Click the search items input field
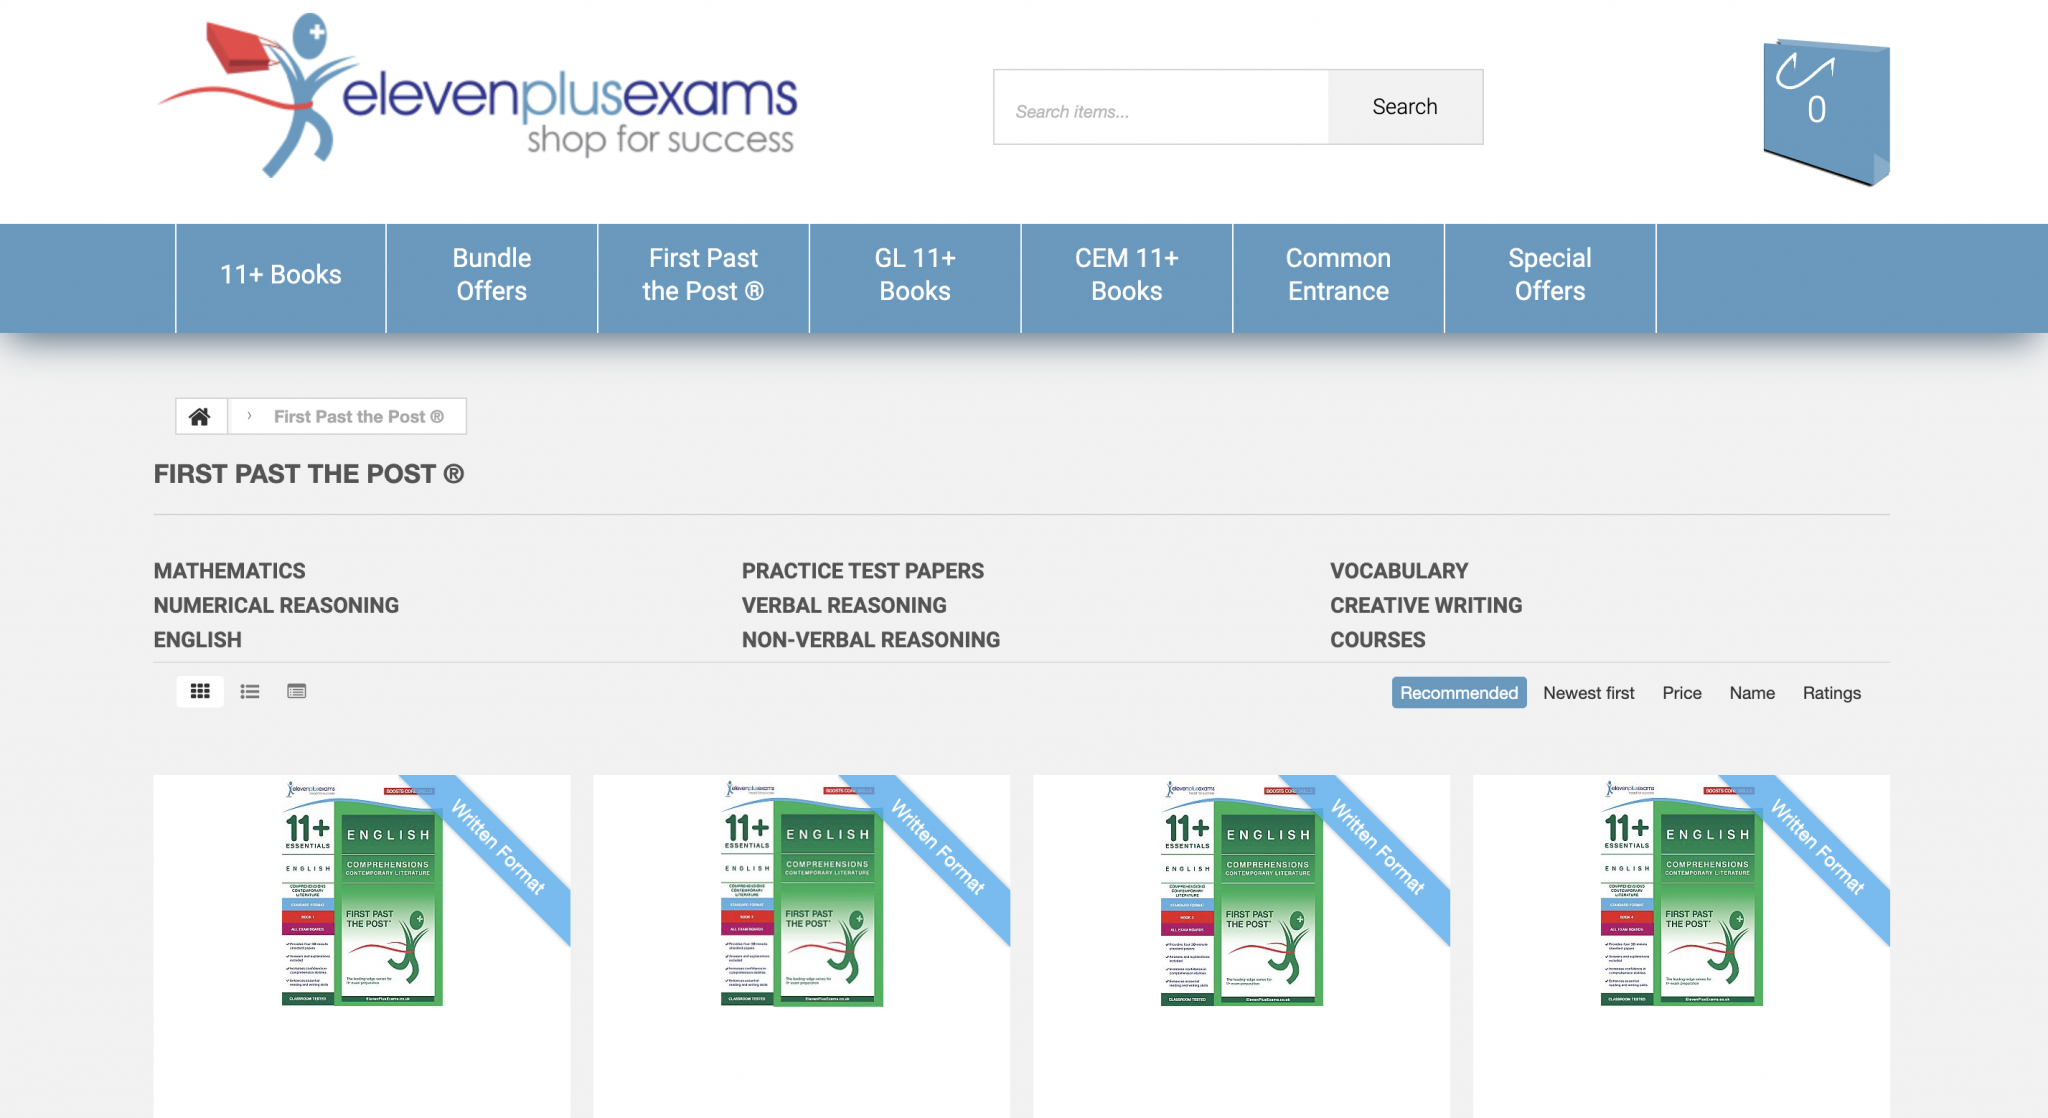This screenshot has width=2048, height=1118. tap(1160, 110)
